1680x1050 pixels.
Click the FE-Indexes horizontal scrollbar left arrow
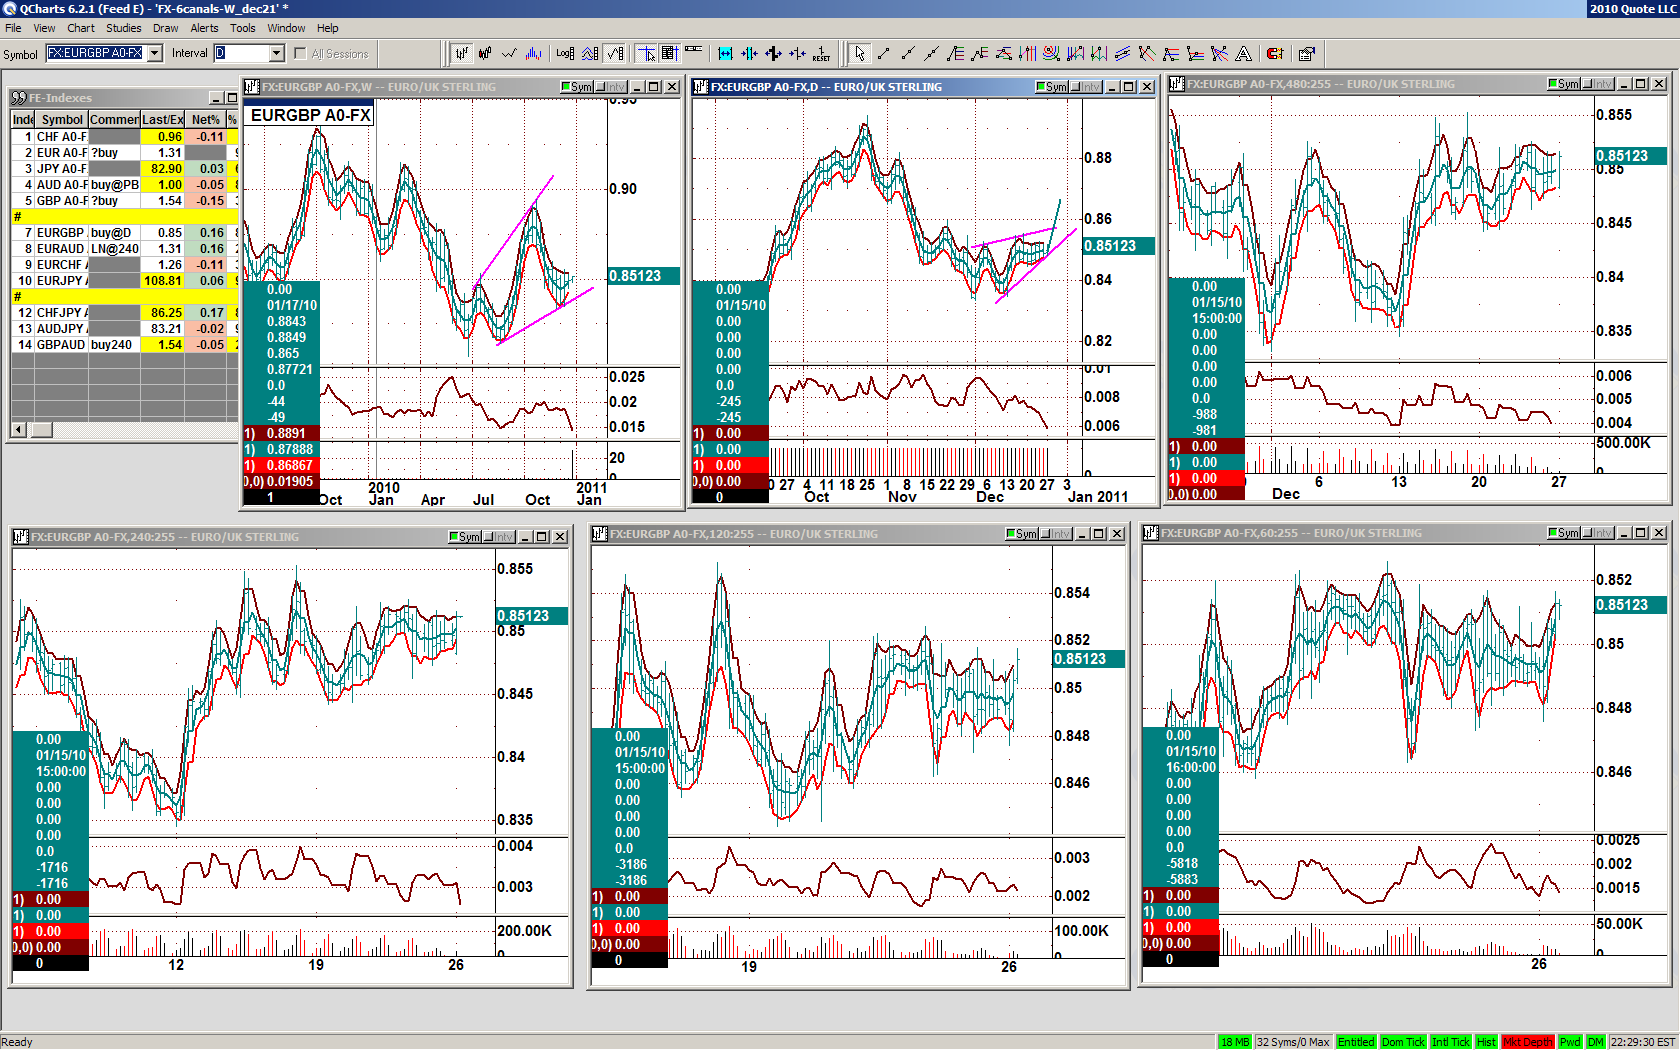coord(19,430)
